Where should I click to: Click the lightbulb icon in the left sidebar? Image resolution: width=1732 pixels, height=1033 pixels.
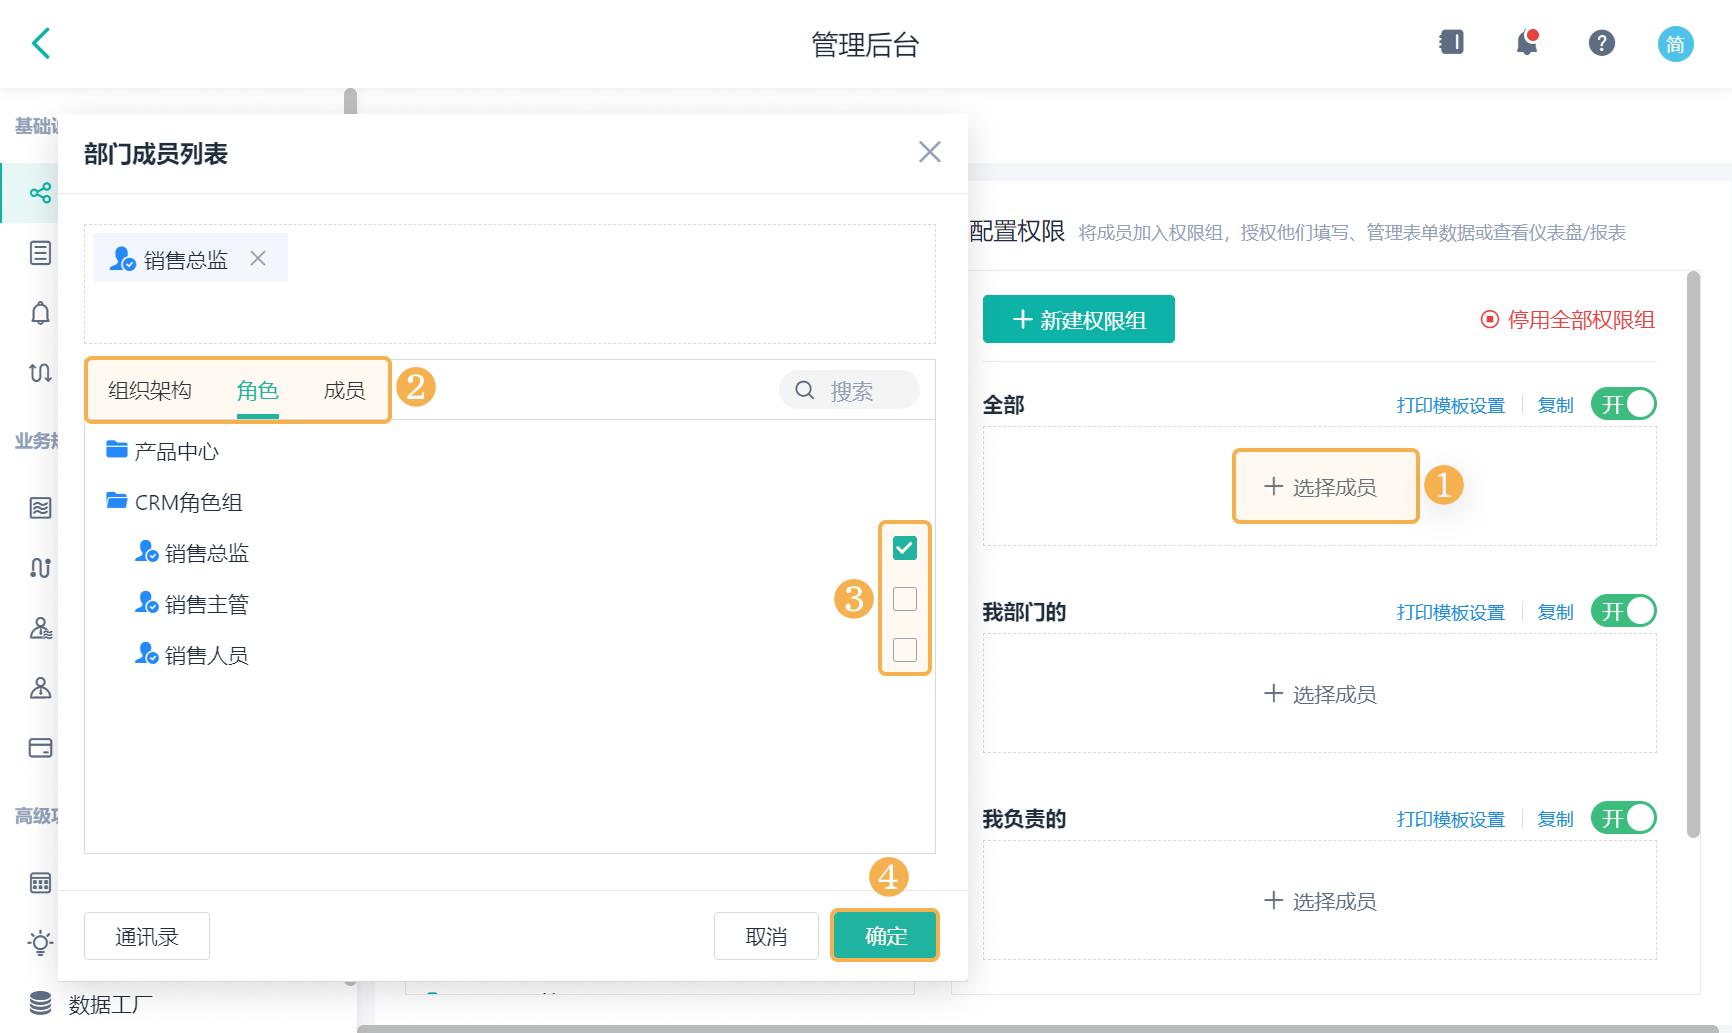[x=40, y=943]
